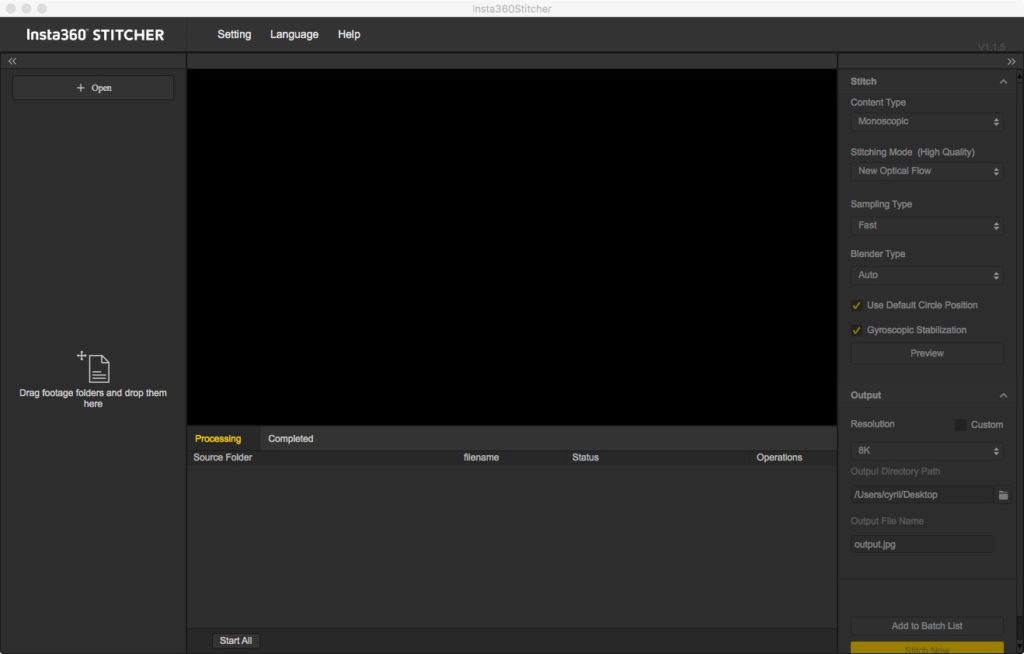1024x654 pixels.
Task: Click the drag footage file icon
Action: 93,367
